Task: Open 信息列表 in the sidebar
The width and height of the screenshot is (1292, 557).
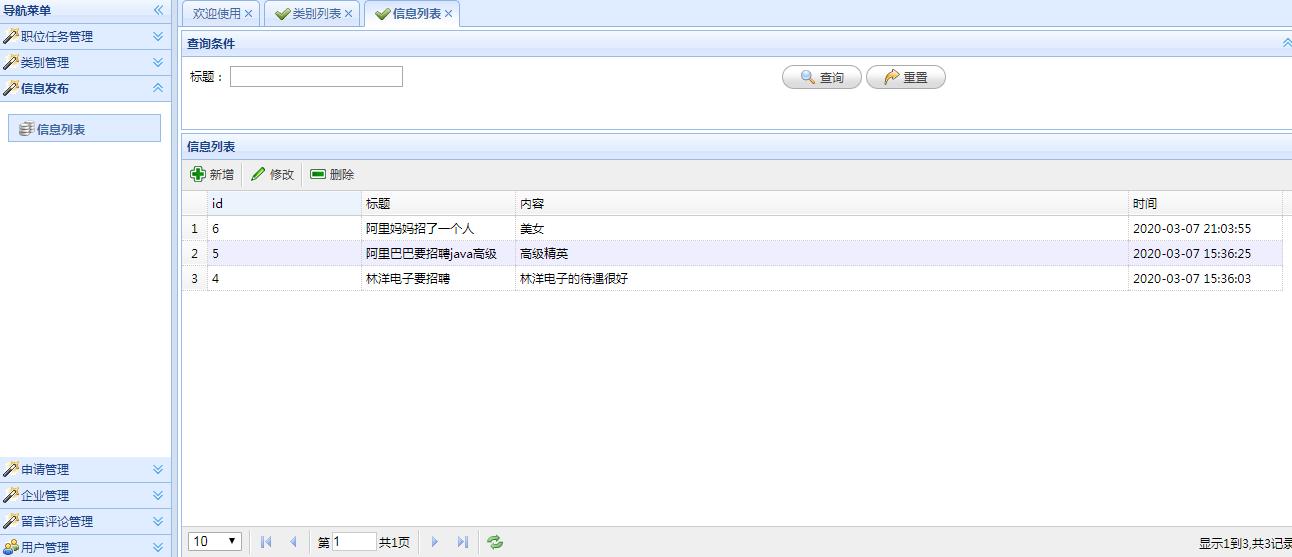Action: pos(84,128)
